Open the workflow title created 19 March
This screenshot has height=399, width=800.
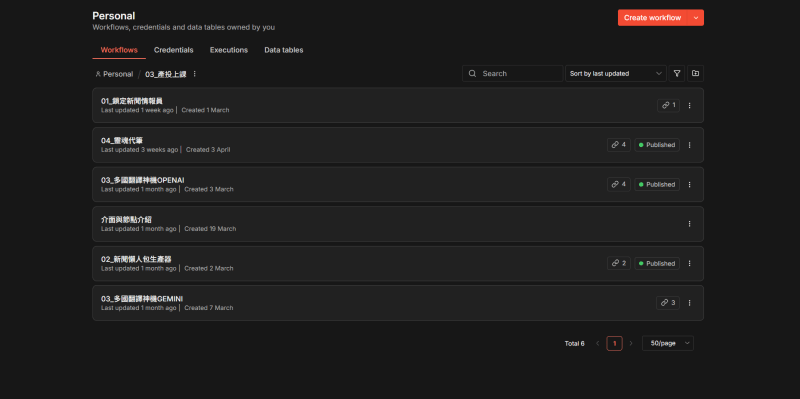tap(126, 219)
